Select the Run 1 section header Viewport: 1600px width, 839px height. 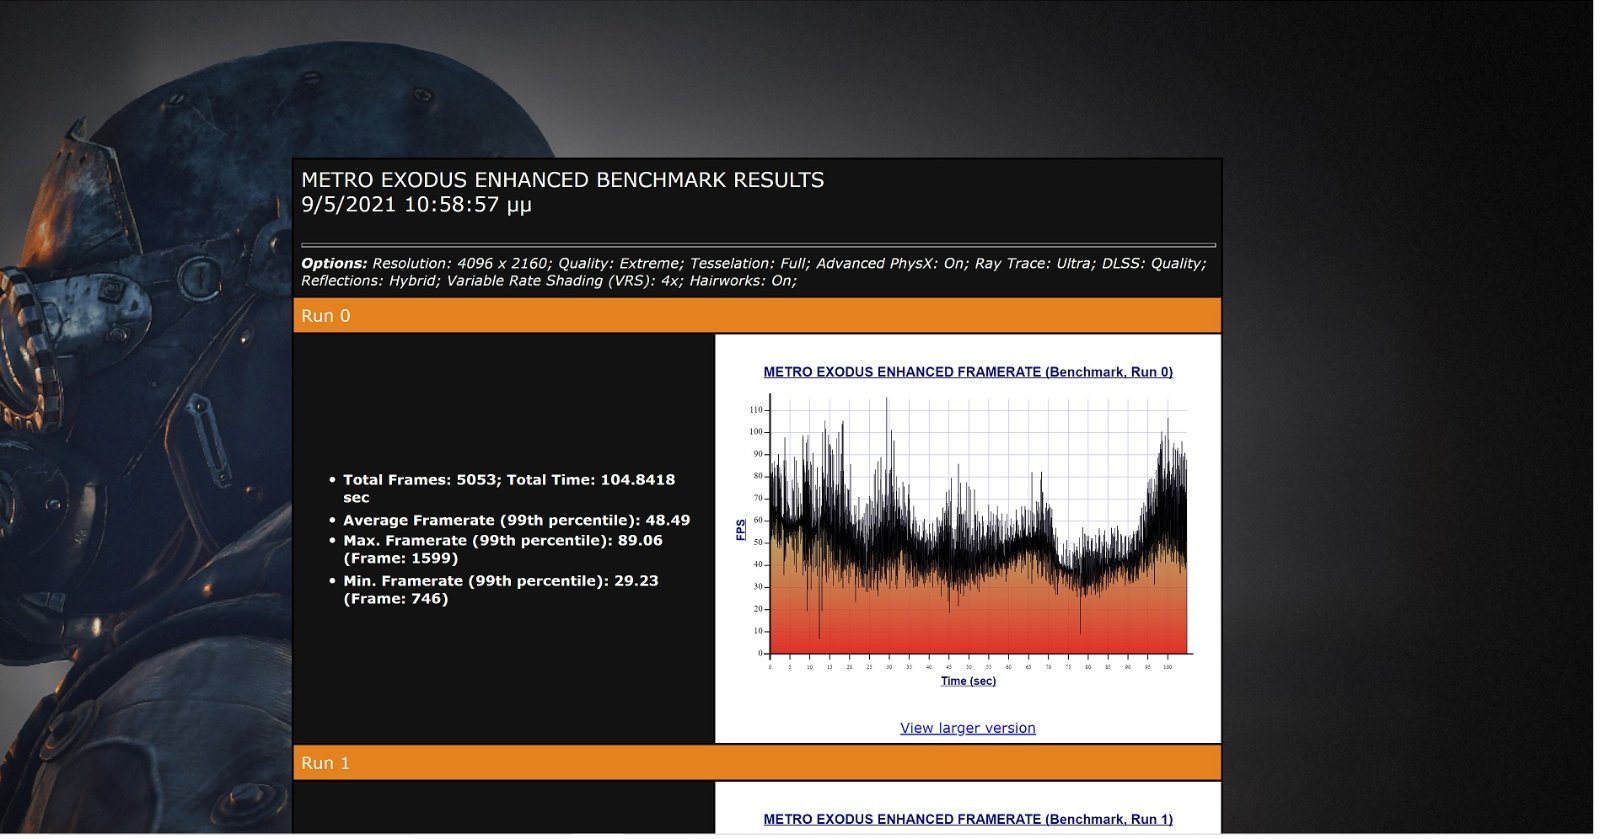pos(757,763)
